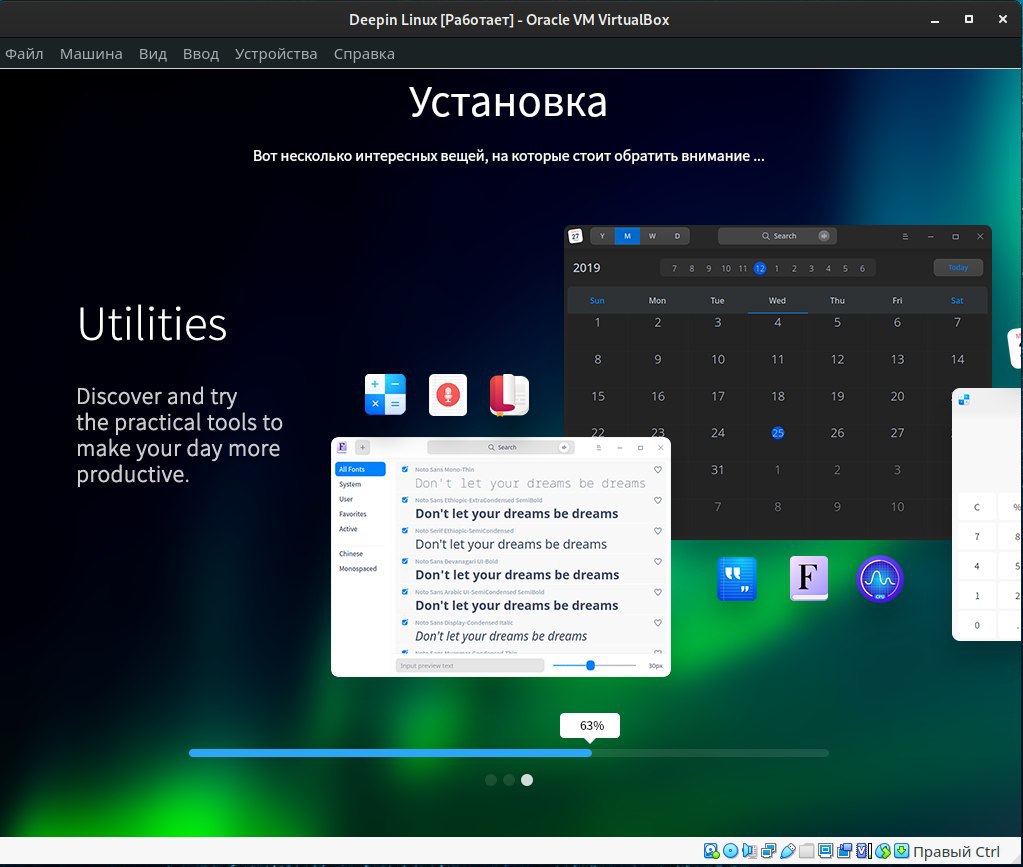The width and height of the screenshot is (1023, 867).
Task: Select the Monospaced fonts category
Action: [358, 569]
